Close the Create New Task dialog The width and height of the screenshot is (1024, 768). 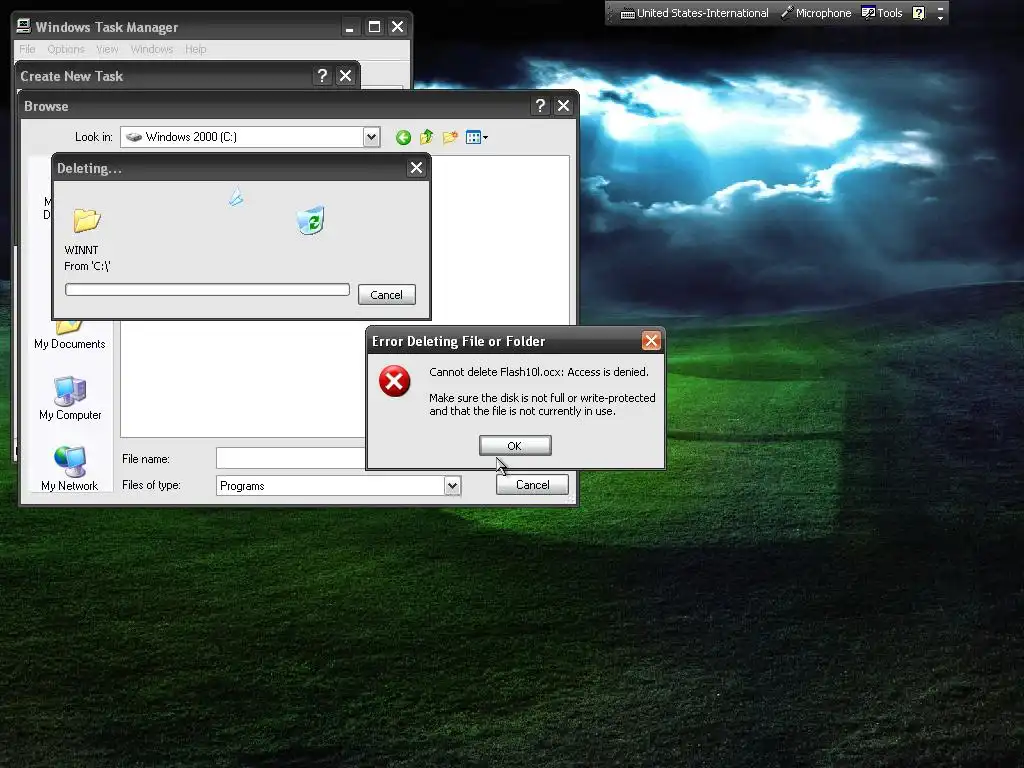(345, 76)
